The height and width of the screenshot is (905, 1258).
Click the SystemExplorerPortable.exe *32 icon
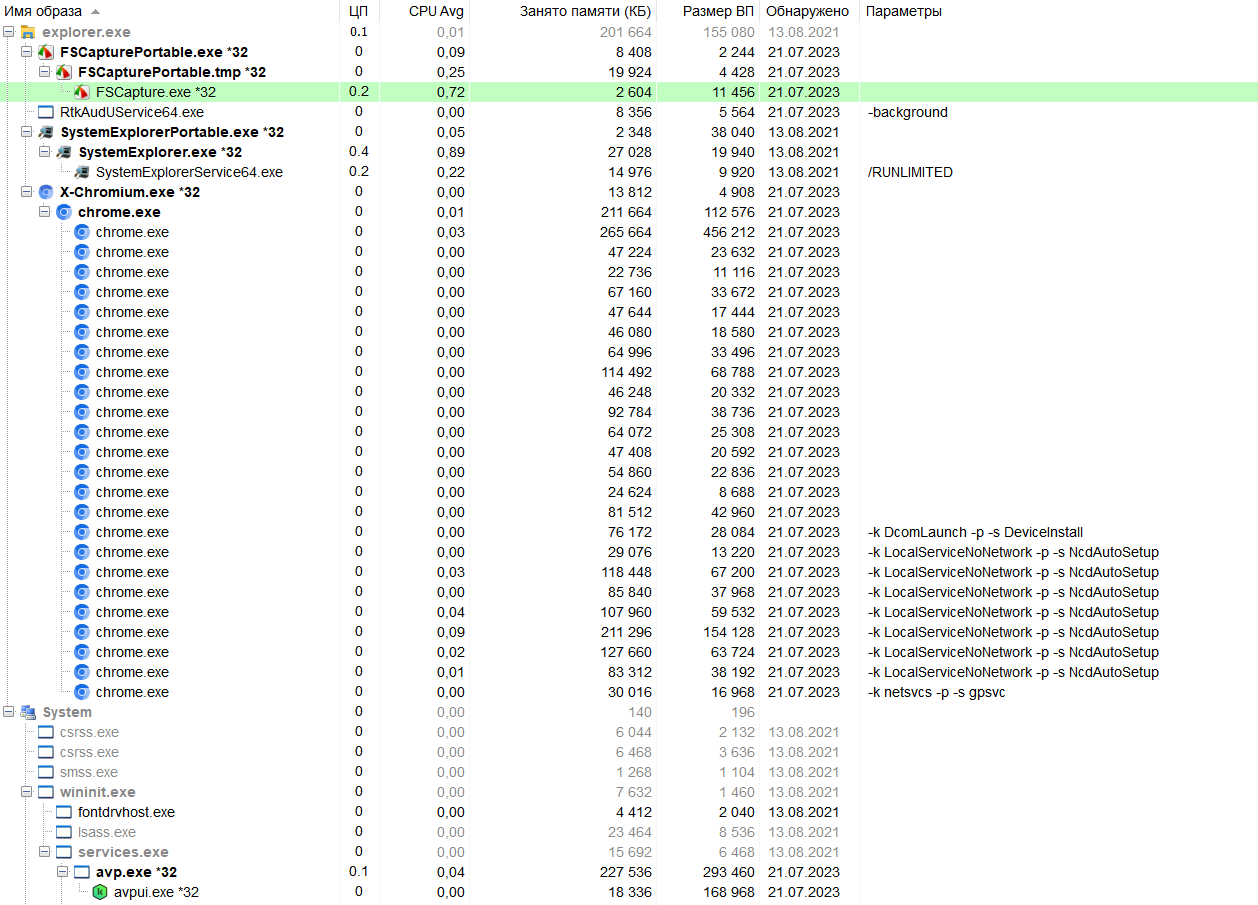[46, 132]
